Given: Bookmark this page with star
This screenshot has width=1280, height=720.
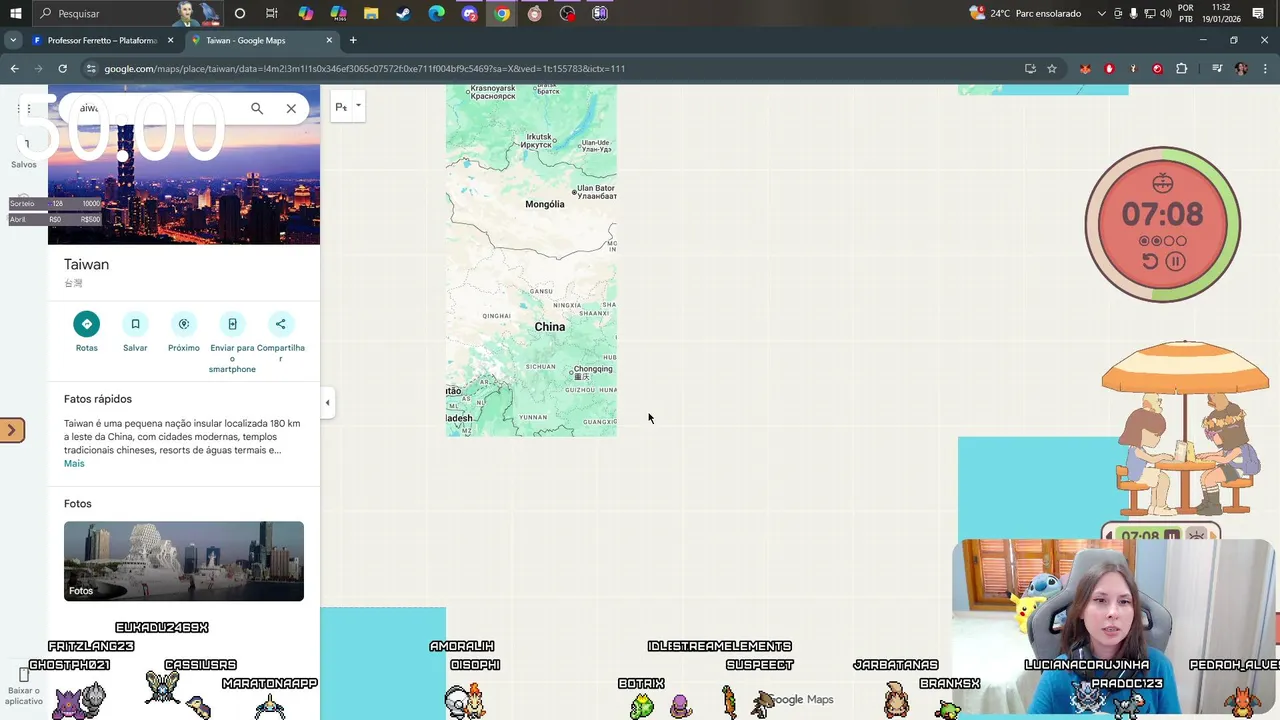Looking at the screenshot, I should 1052,69.
